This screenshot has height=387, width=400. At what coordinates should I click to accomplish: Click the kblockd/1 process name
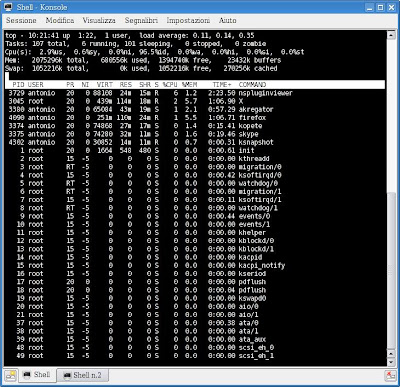pyautogui.click(x=256, y=249)
